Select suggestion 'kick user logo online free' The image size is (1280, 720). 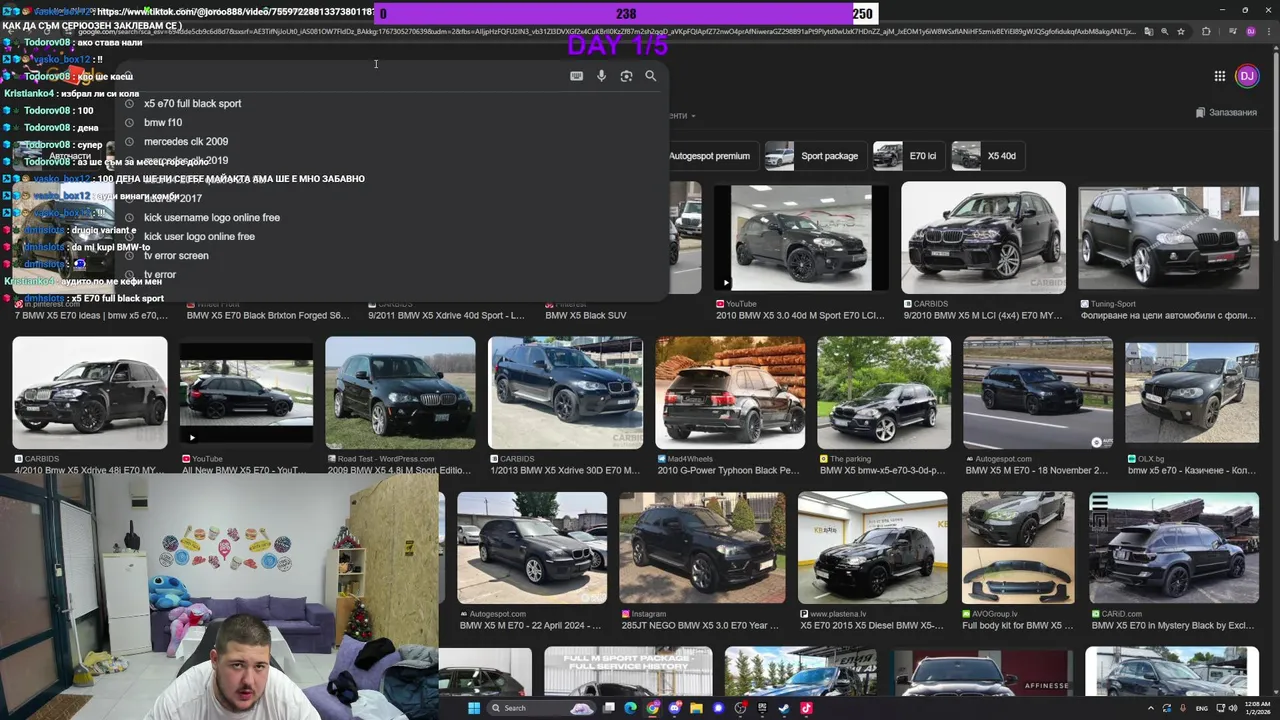(199, 237)
